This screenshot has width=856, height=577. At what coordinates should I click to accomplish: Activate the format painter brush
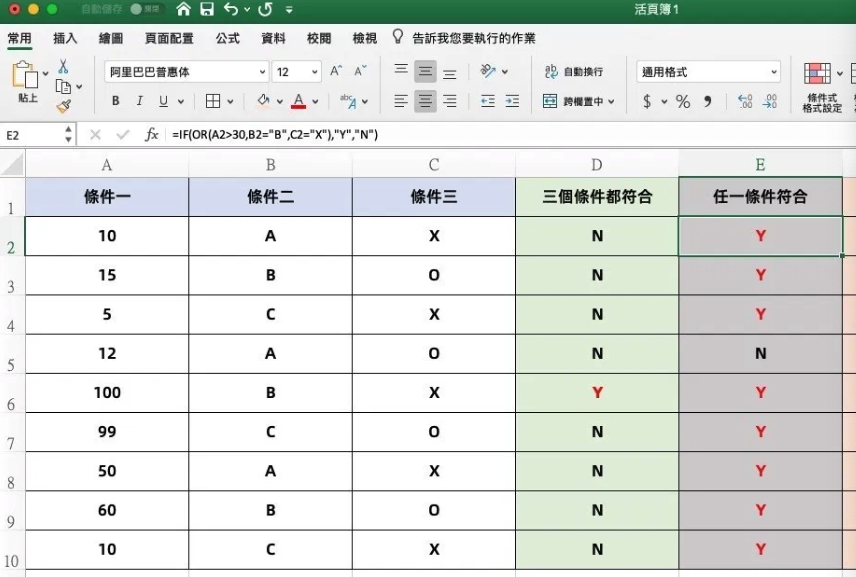[63, 105]
